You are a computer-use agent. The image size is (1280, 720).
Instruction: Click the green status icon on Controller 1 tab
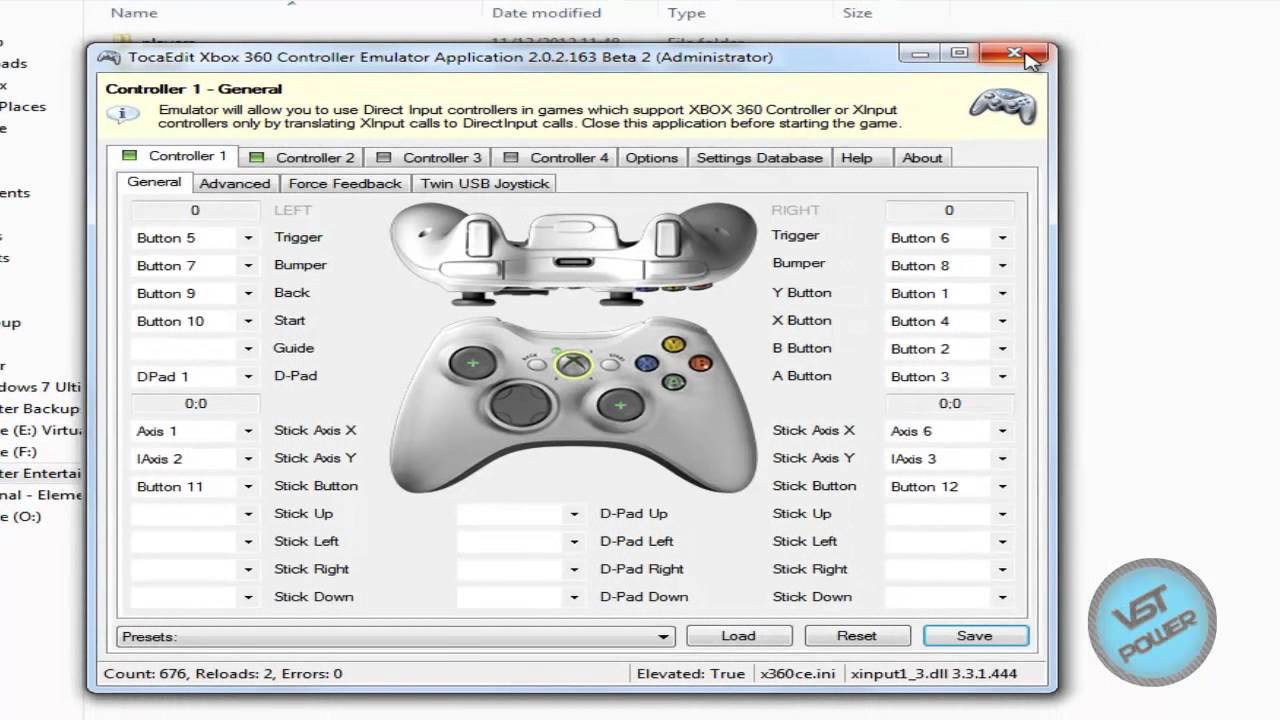pyautogui.click(x=129, y=156)
